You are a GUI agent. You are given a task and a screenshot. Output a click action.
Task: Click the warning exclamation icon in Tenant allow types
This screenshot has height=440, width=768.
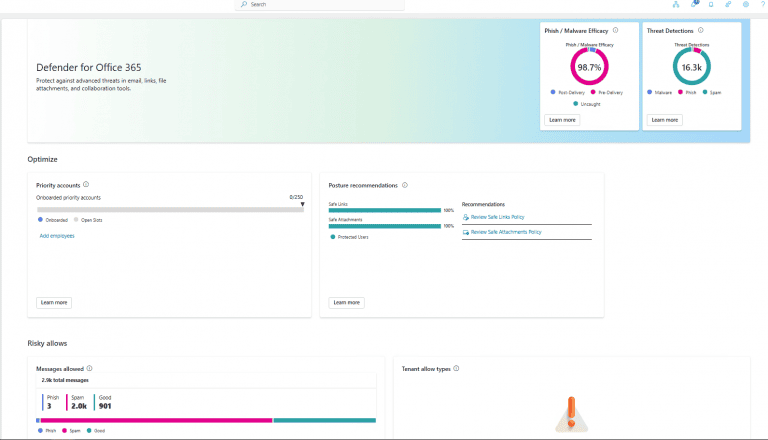tap(571, 414)
